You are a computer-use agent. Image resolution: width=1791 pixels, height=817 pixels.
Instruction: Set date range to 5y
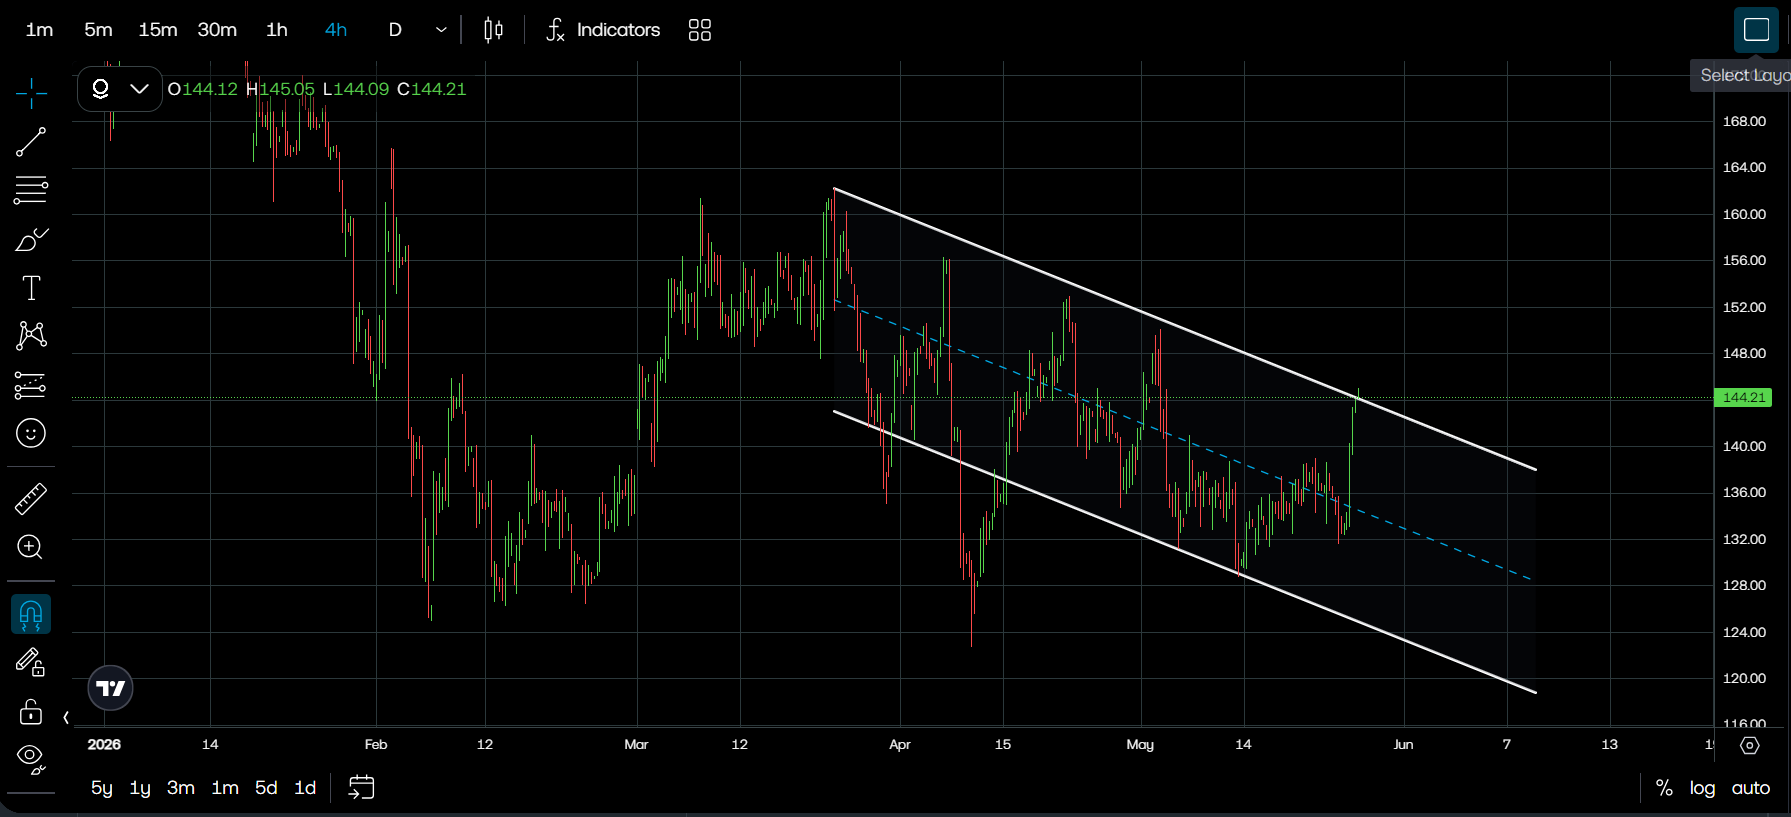pos(102,788)
